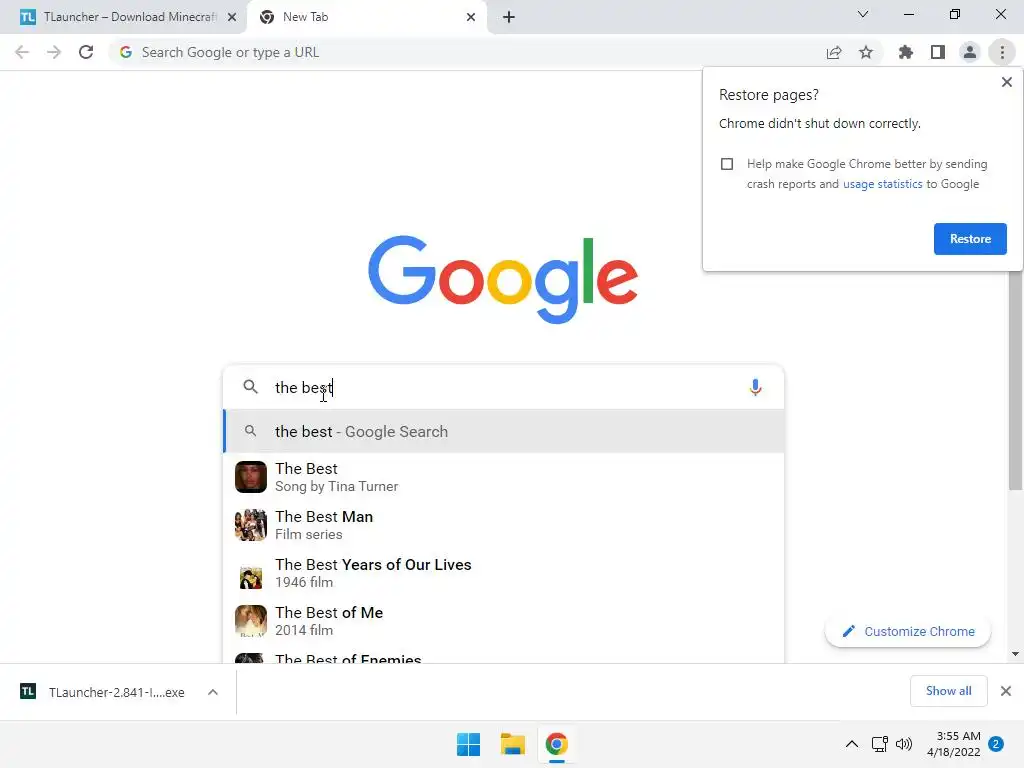Choose The Best song by Tina Turner
This screenshot has height=768, width=1024.
(x=504, y=477)
